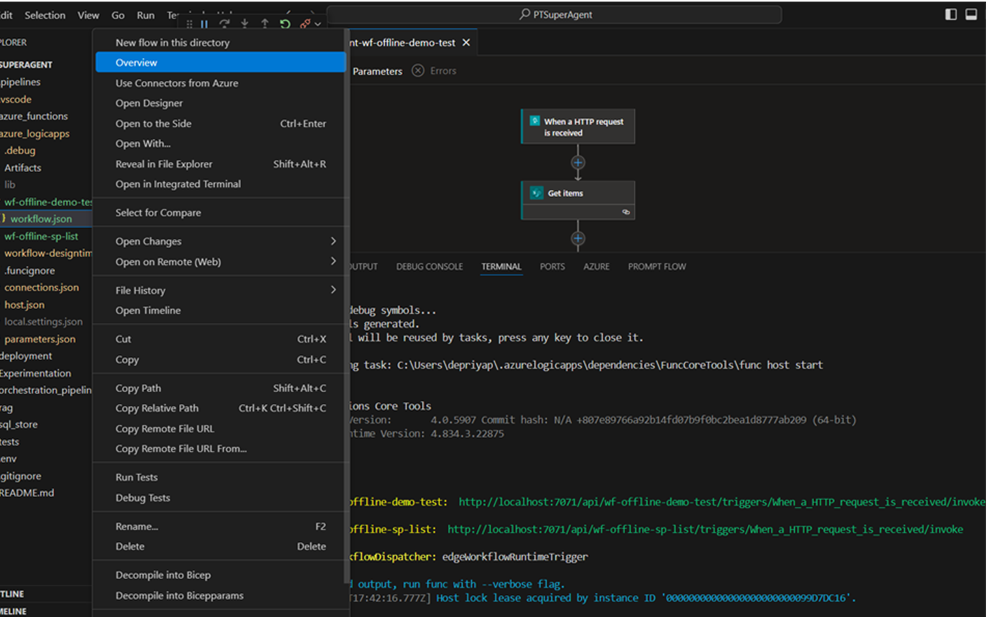
Task: Switch to the Prompt Flow panel tab
Action: (x=657, y=267)
